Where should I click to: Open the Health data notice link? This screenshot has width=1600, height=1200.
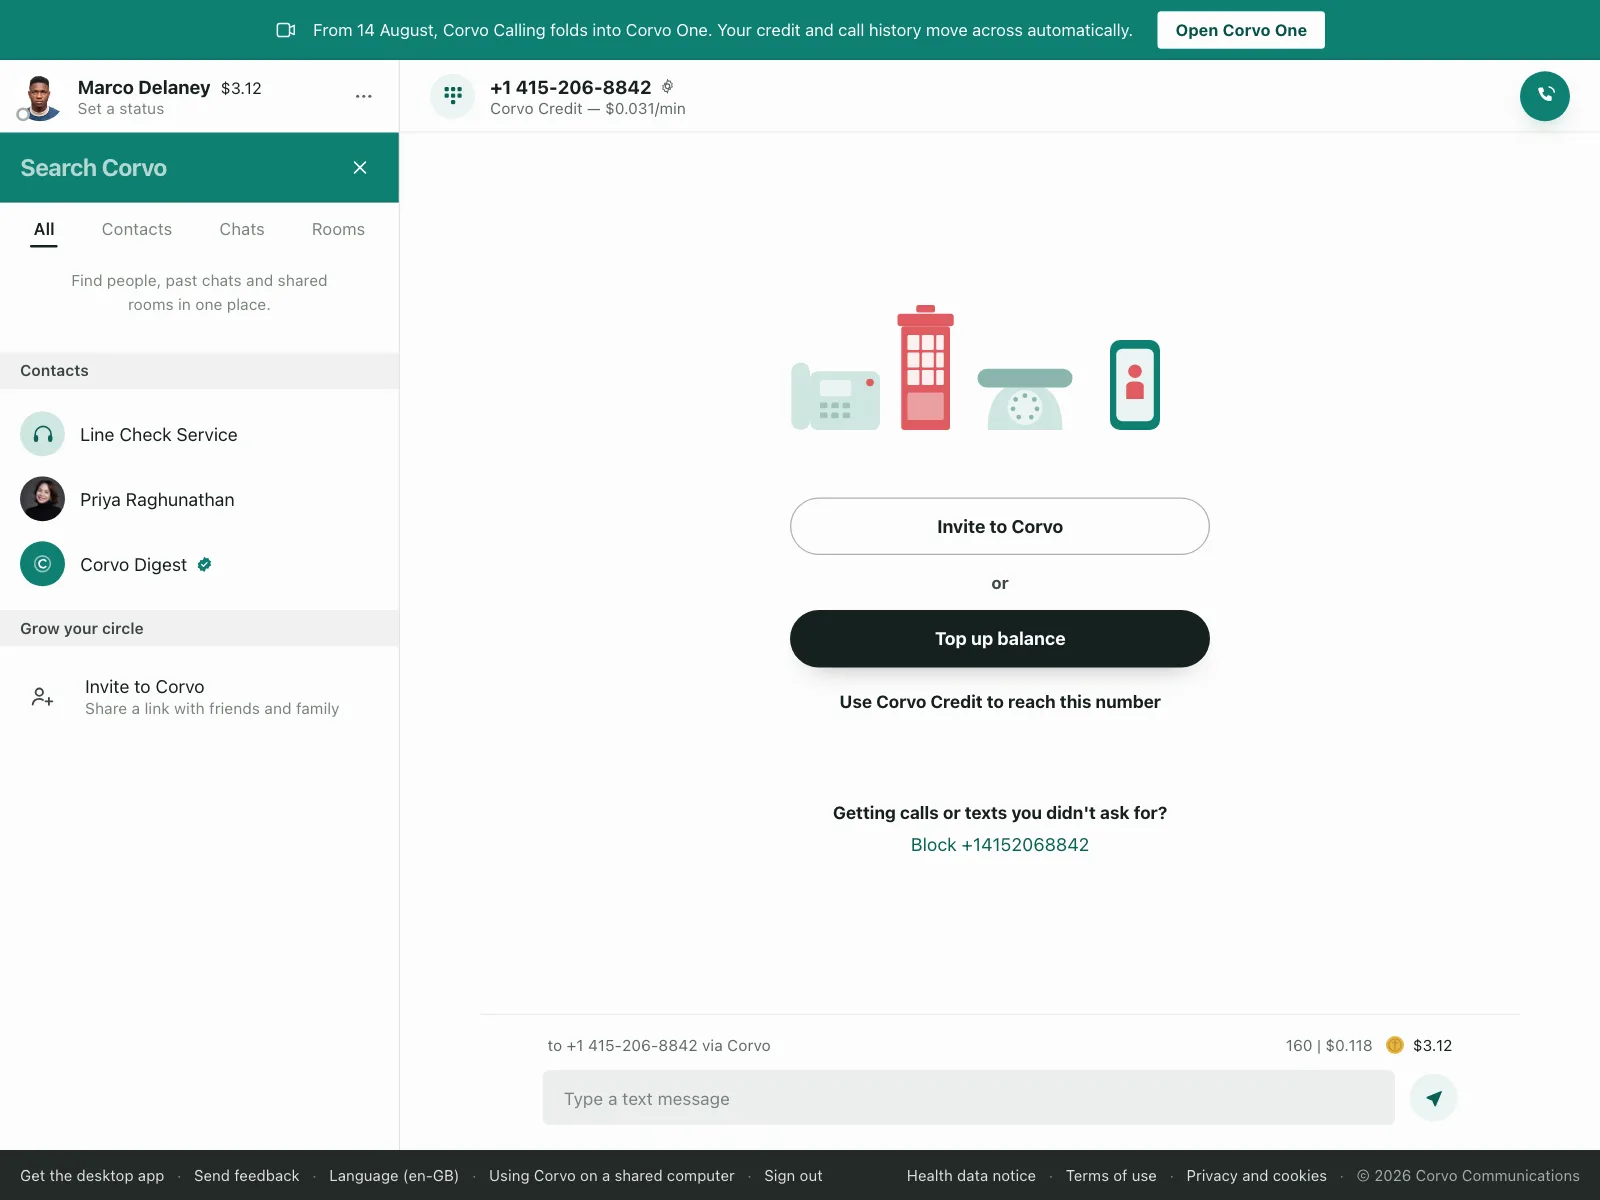[x=971, y=1176]
